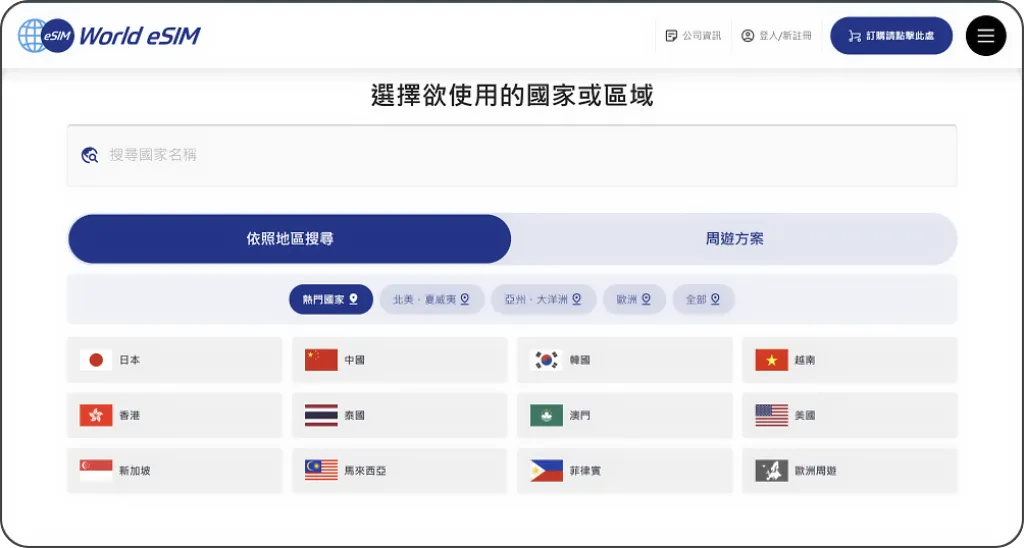Viewport: 1024px width, 548px height.
Task: Choose the 歐洲周遊 label
Action: [816, 471]
